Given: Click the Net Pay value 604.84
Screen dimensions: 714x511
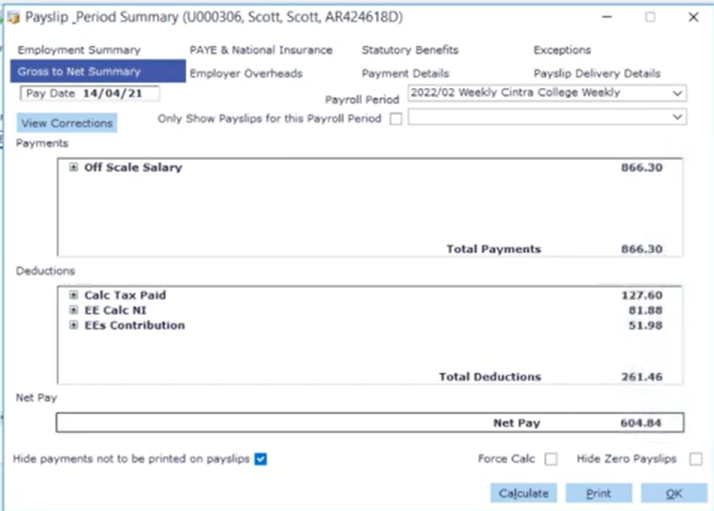Looking at the screenshot, I should tap(641, 423).
